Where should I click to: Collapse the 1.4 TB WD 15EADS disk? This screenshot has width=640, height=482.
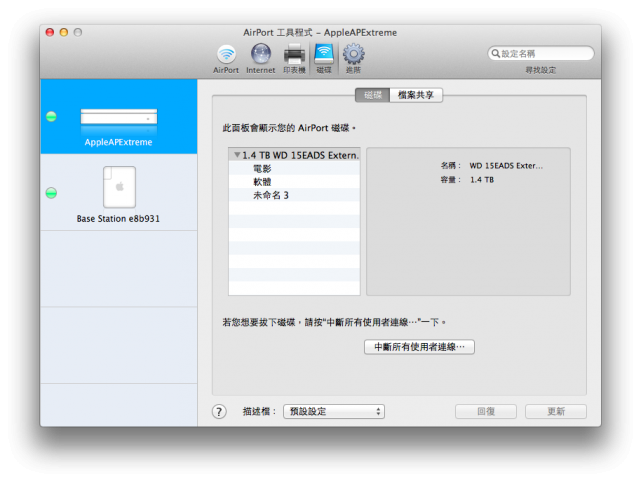[237, 155]
